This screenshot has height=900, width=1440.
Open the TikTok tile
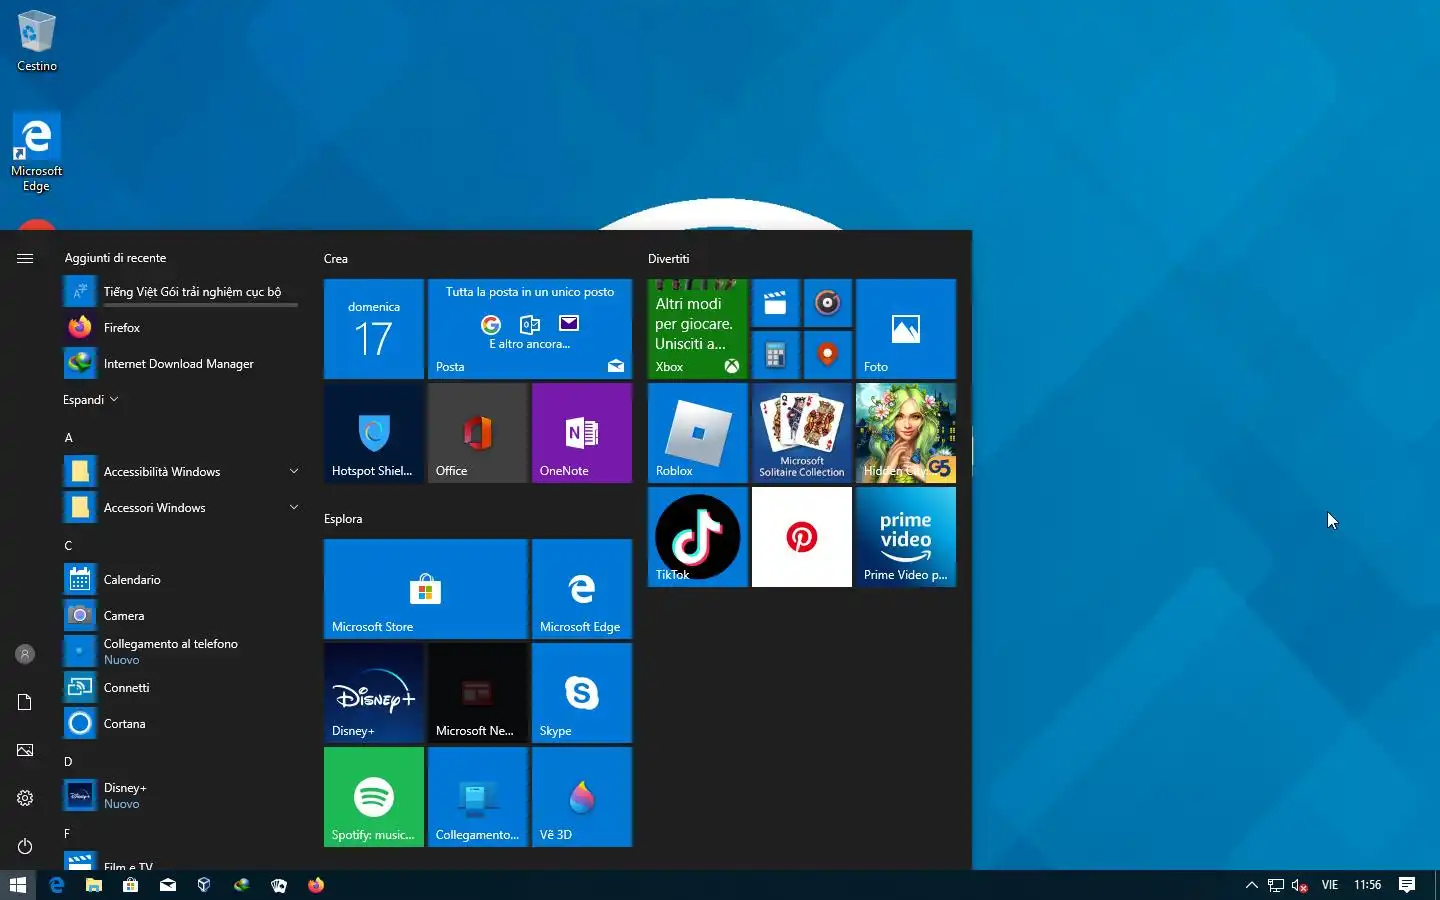(698, 537)
